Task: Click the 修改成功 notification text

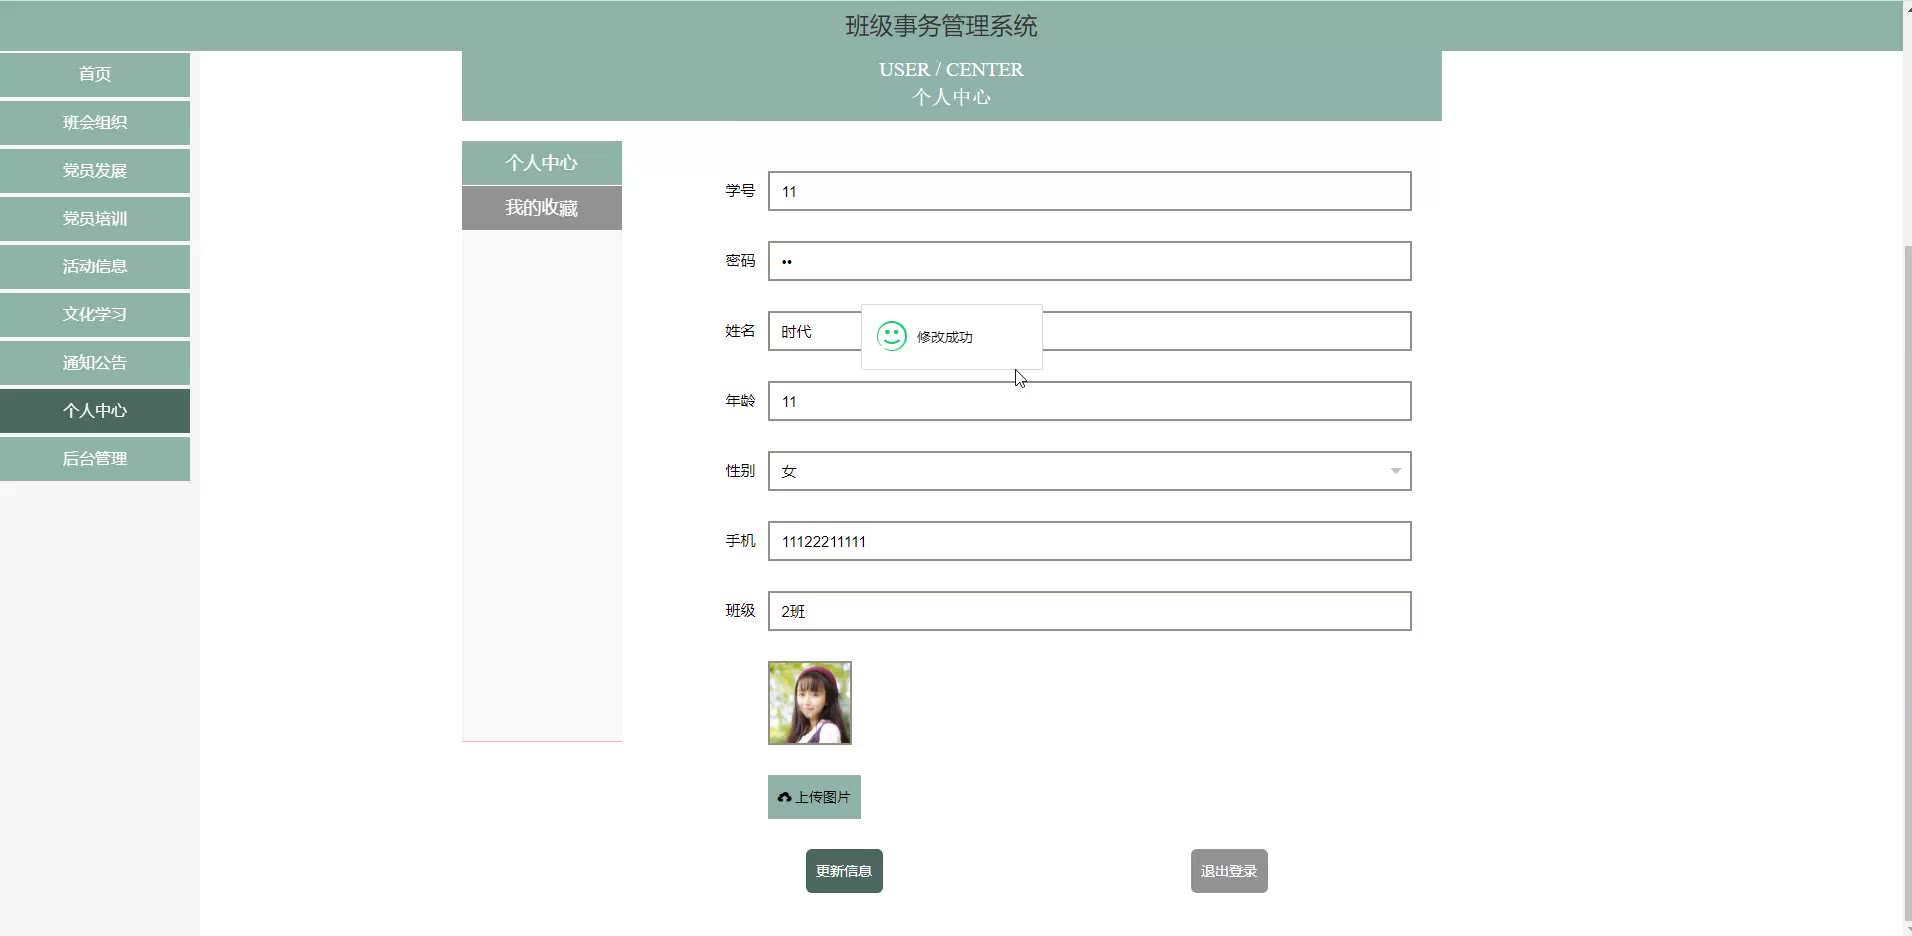Action: click(944, 337)
